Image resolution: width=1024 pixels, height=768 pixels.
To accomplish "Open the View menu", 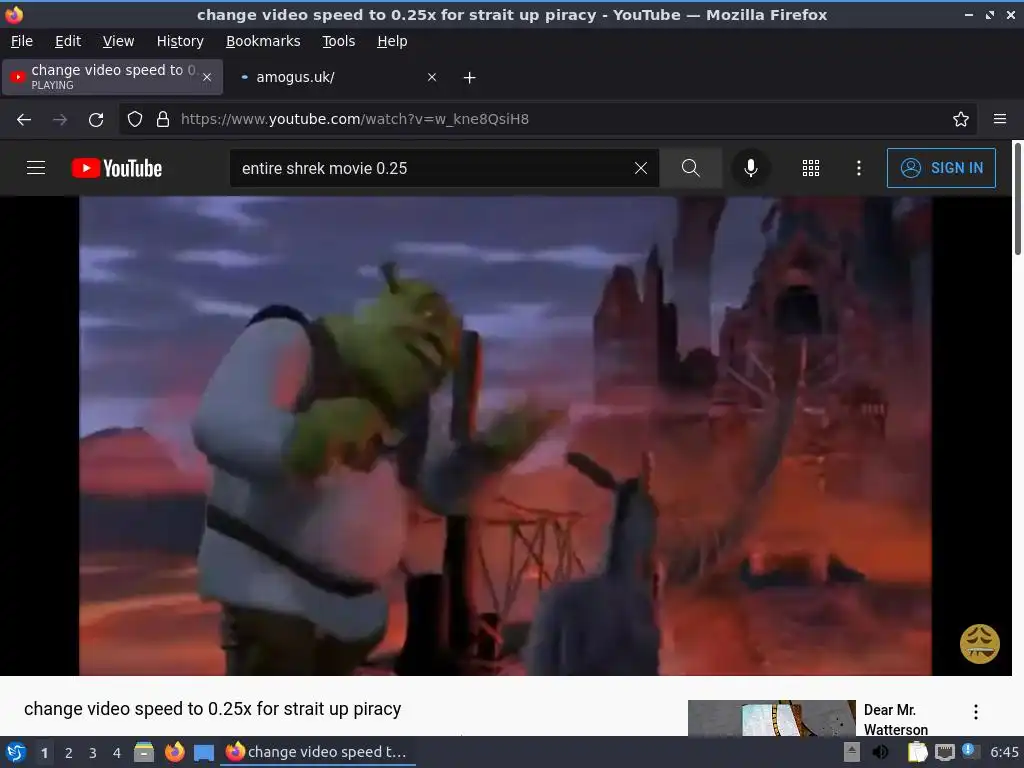I will click(x=118, y=41).
